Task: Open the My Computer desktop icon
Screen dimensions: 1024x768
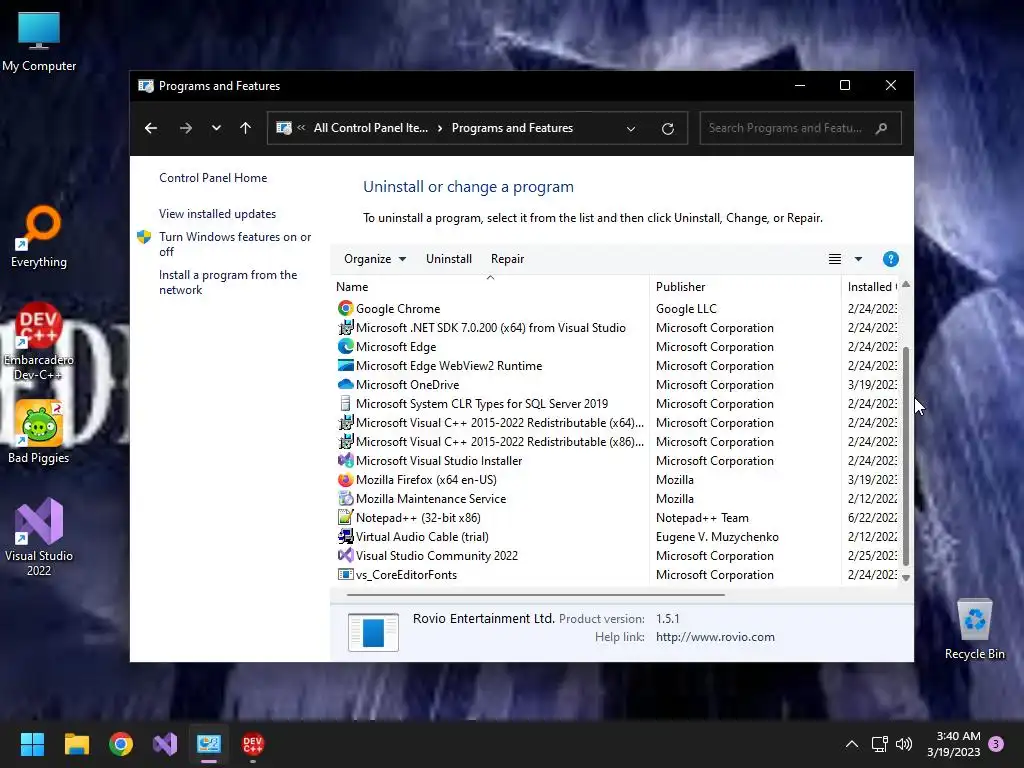Action: 39,42
